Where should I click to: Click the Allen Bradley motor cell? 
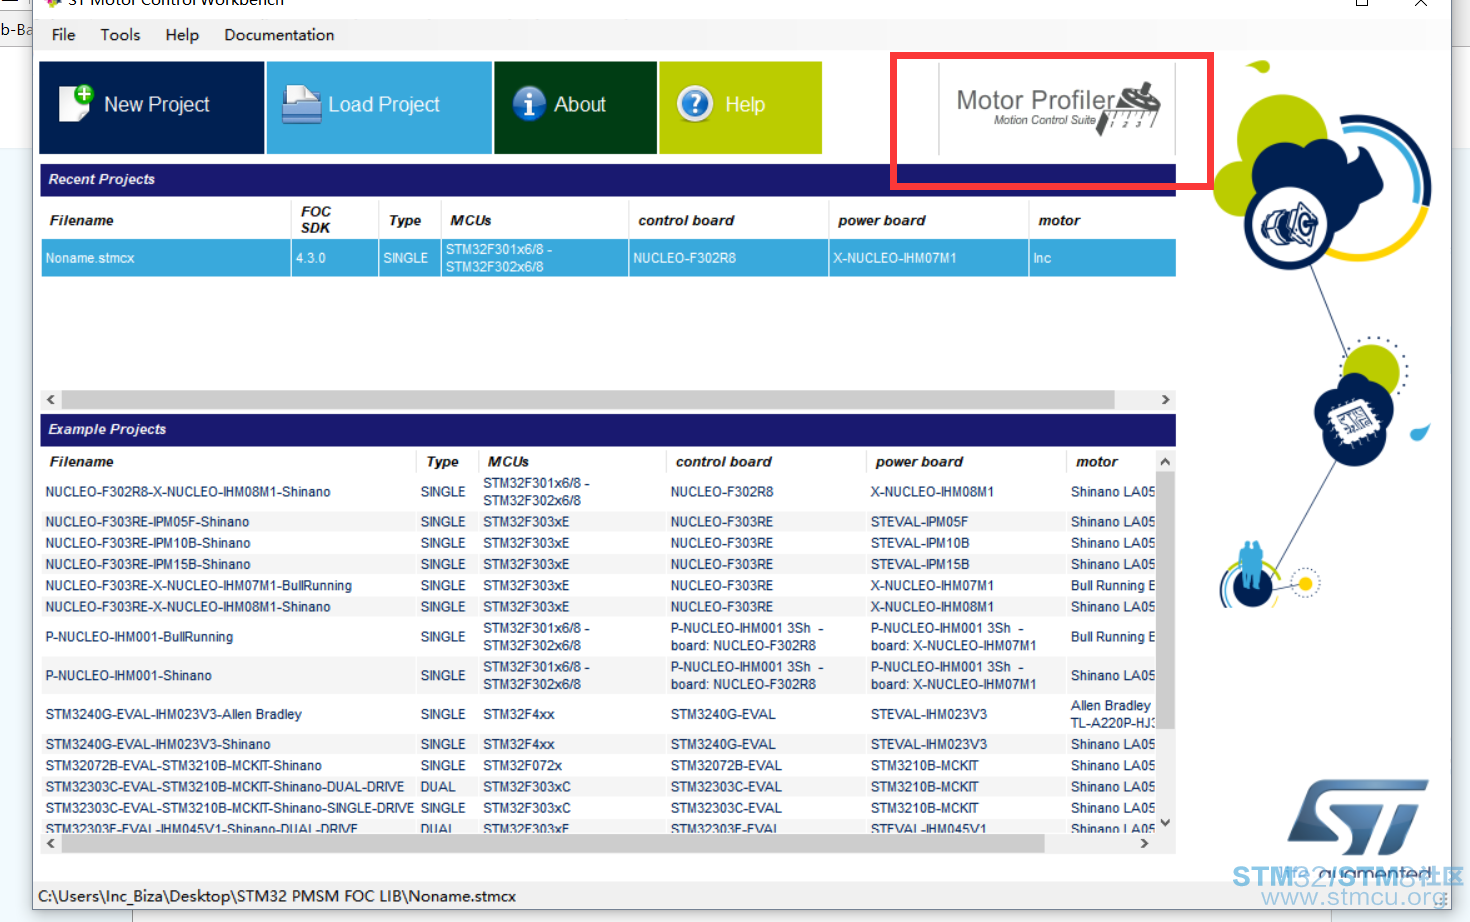point(1112,714)
